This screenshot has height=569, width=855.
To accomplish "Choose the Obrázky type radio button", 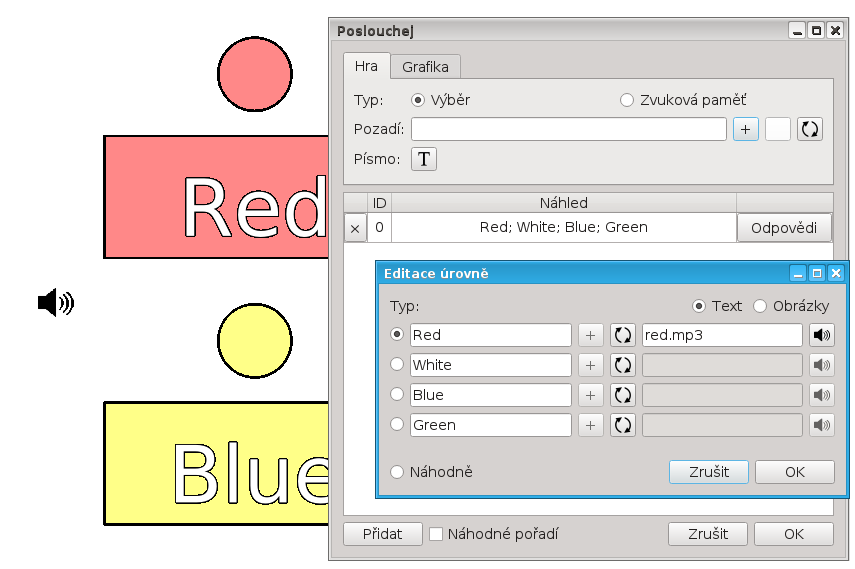I will point(760,306).
